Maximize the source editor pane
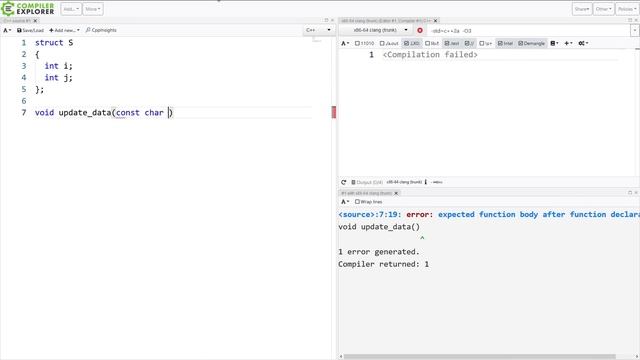 tap(326, 20)
